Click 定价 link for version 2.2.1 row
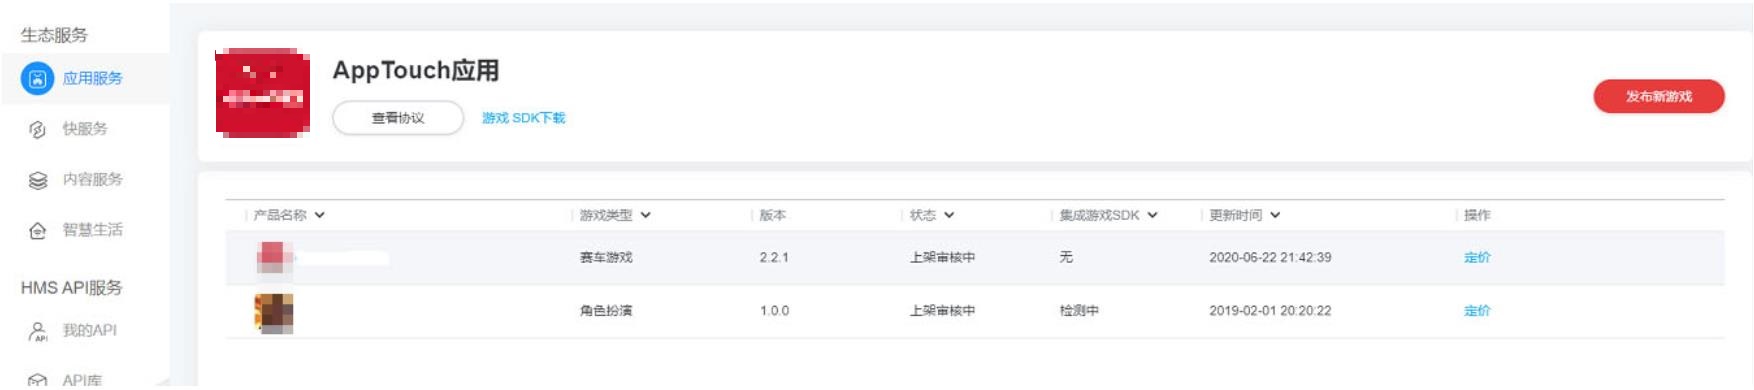 coord(1477,257)
